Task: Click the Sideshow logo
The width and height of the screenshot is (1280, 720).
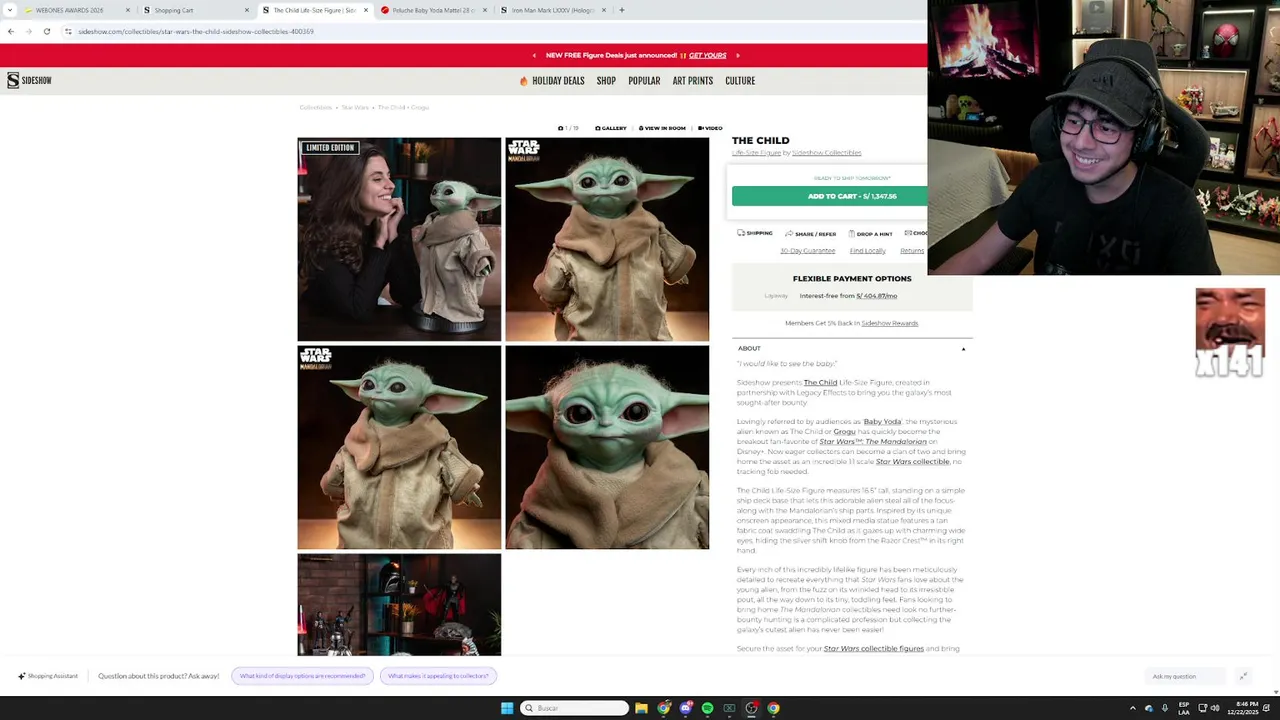Action: [29, 80]
